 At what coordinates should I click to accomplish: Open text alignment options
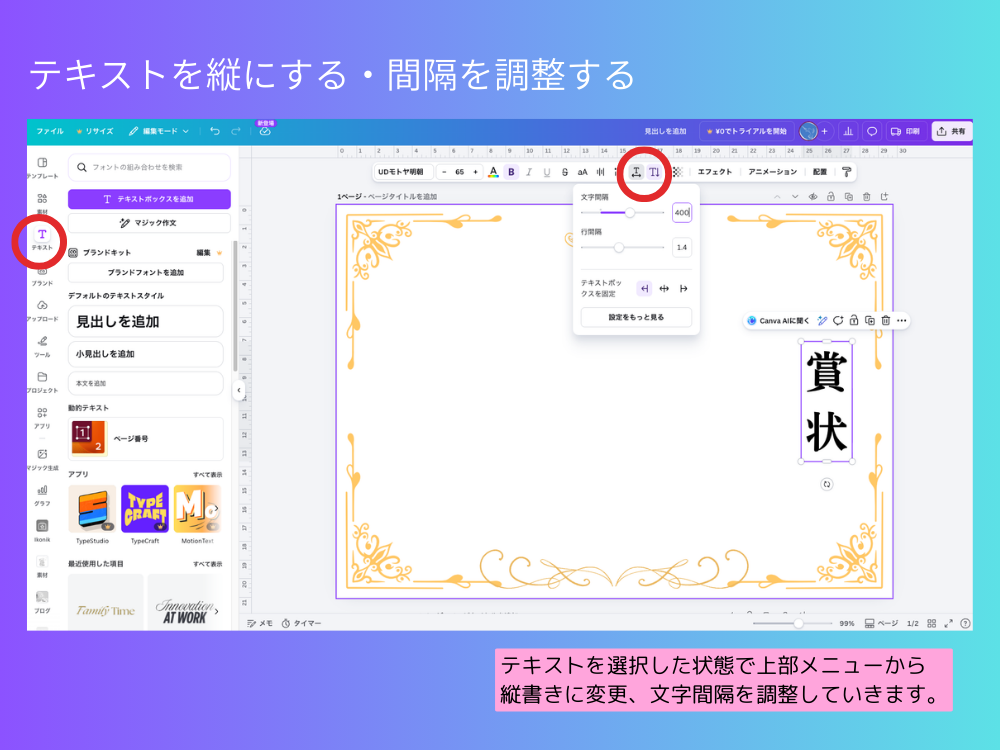click(x=600, y=172)
